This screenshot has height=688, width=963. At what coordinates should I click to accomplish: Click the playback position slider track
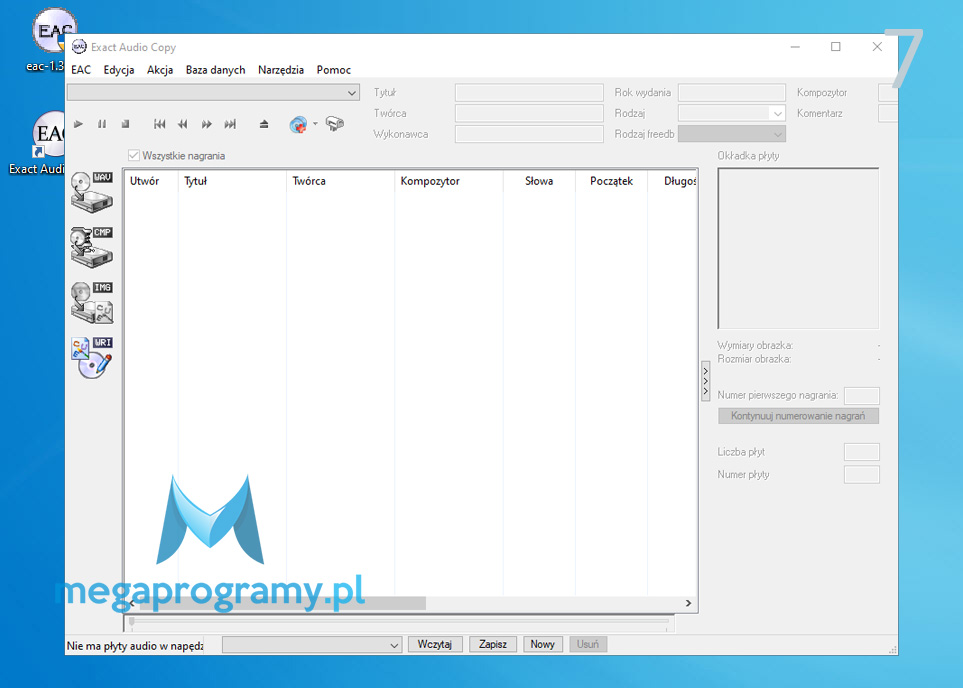coord(400,622)
